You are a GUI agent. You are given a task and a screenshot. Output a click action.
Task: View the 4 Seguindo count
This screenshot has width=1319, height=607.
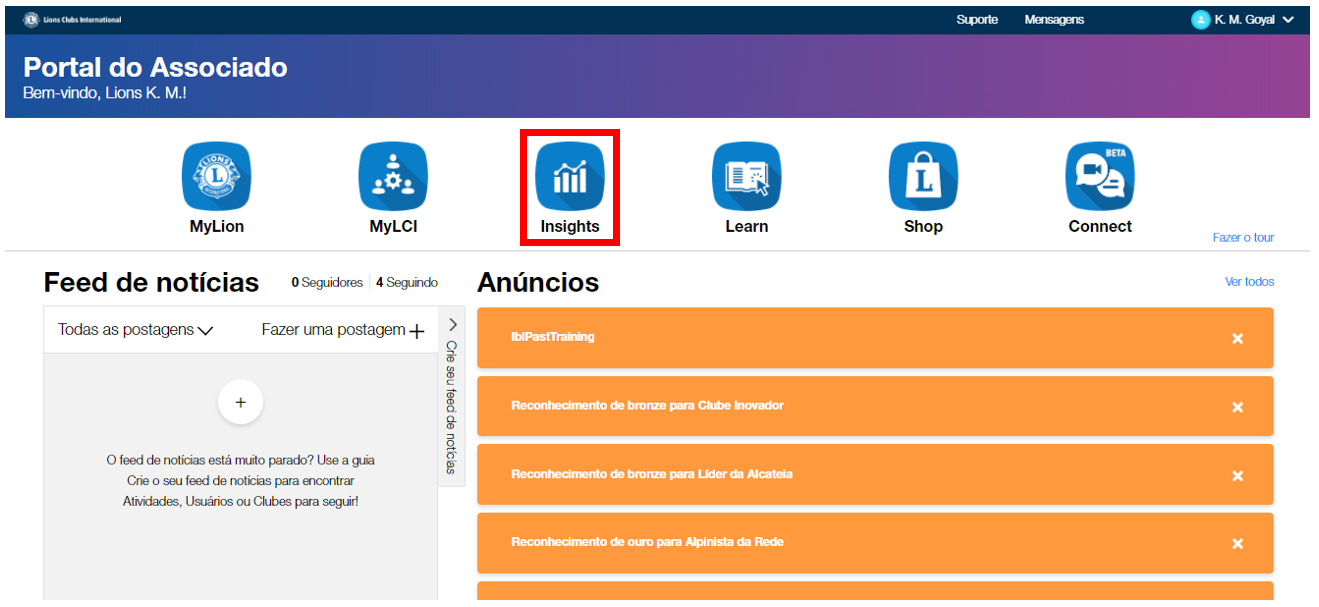coord(407,283)
